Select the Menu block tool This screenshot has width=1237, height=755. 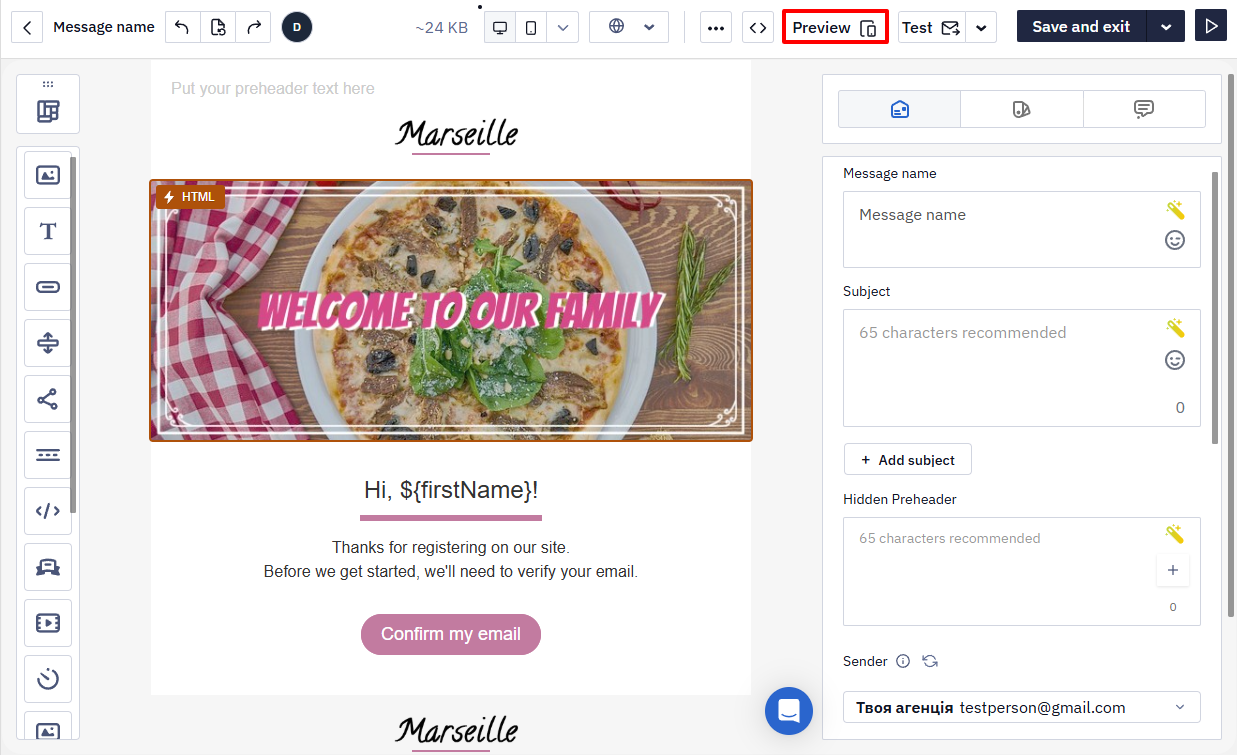(48, 456)
